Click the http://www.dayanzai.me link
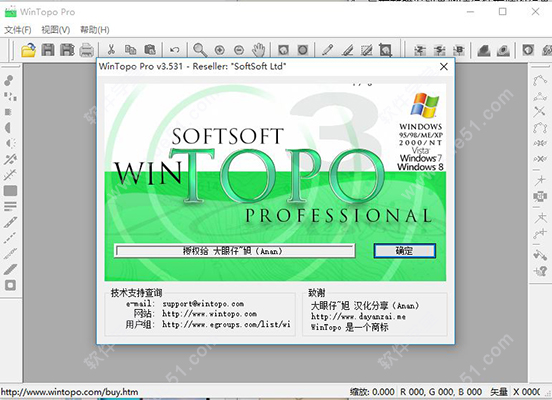 pyautogui.click(x=358, y=317)
